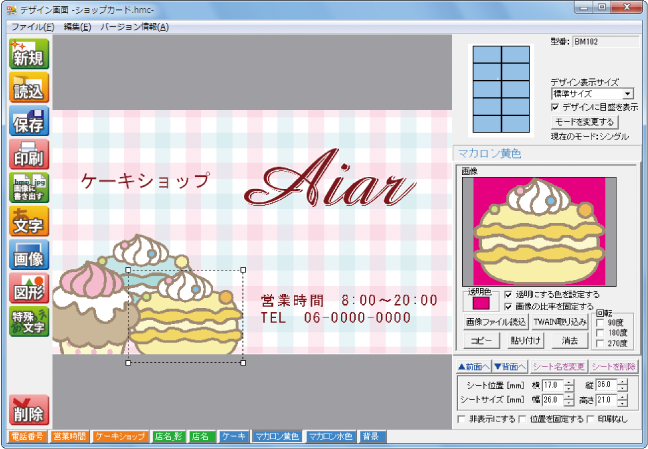Click the pink 透明色 color swatch
Screen dimensions: 648x449
[481, 301]
